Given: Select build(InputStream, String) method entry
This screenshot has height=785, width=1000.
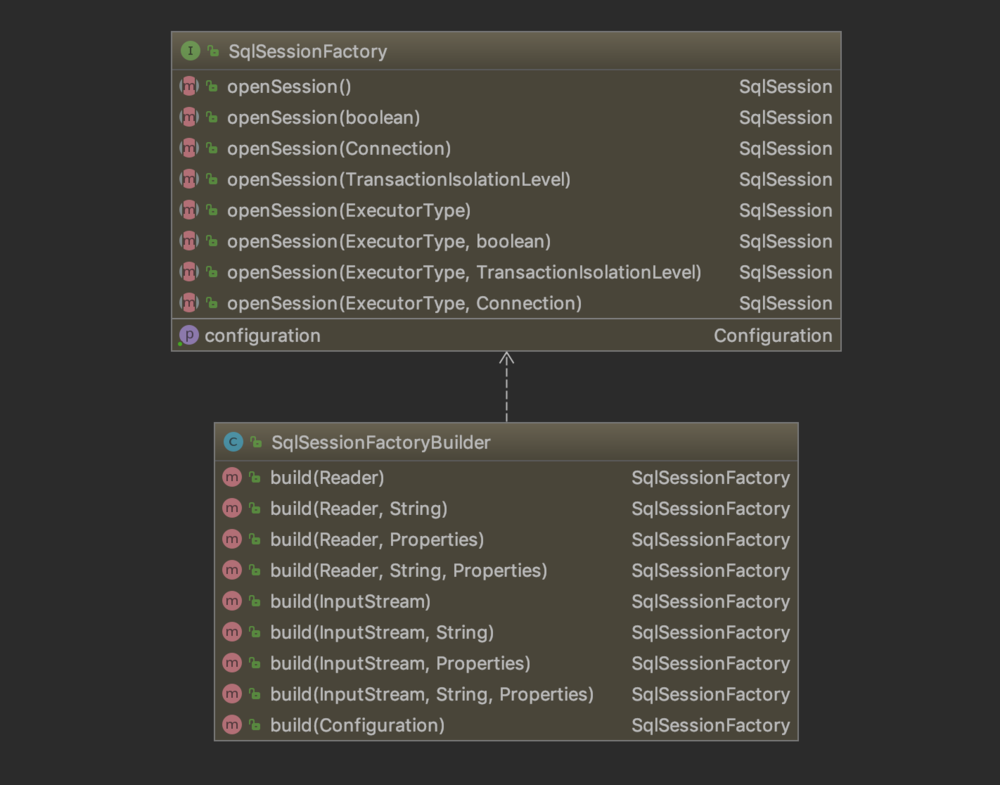Looking at the screenshot, I should (x=381, y=633).
